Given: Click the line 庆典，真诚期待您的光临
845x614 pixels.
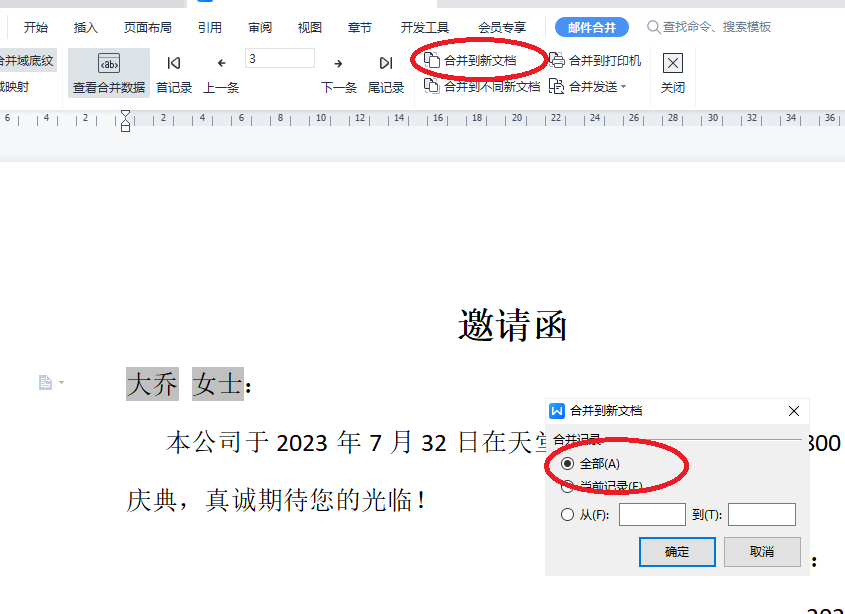Looking at the screenshot, I should pos(276,501).
